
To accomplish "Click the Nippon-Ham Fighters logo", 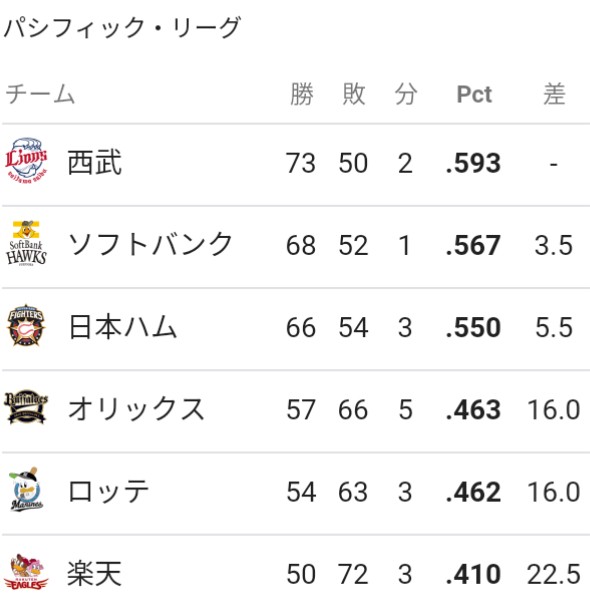I will (x=26, y=325).
